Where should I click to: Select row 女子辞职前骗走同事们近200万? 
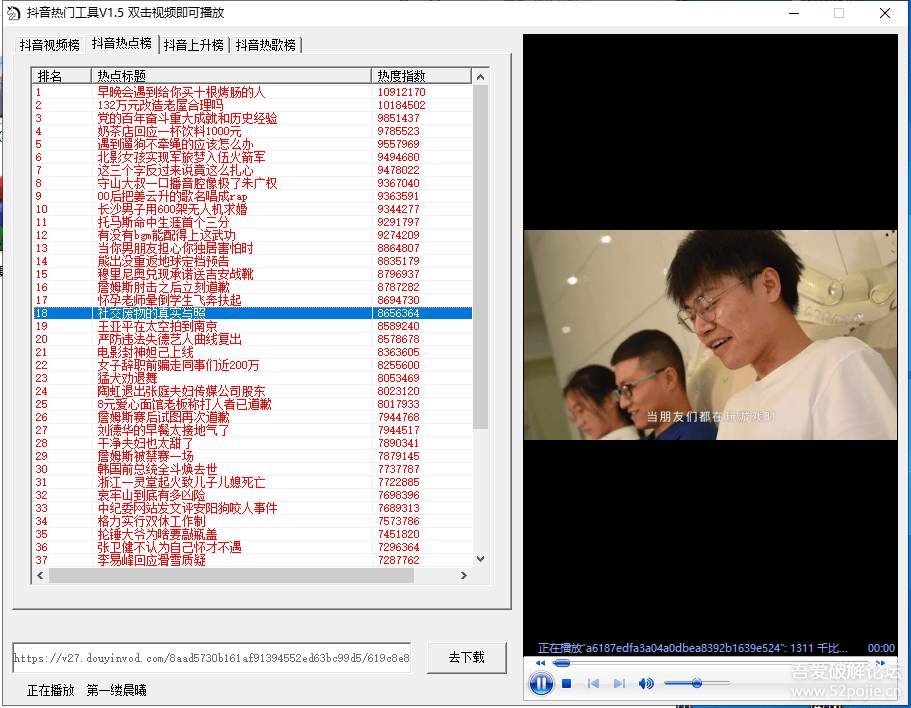(x=252, y=365)
